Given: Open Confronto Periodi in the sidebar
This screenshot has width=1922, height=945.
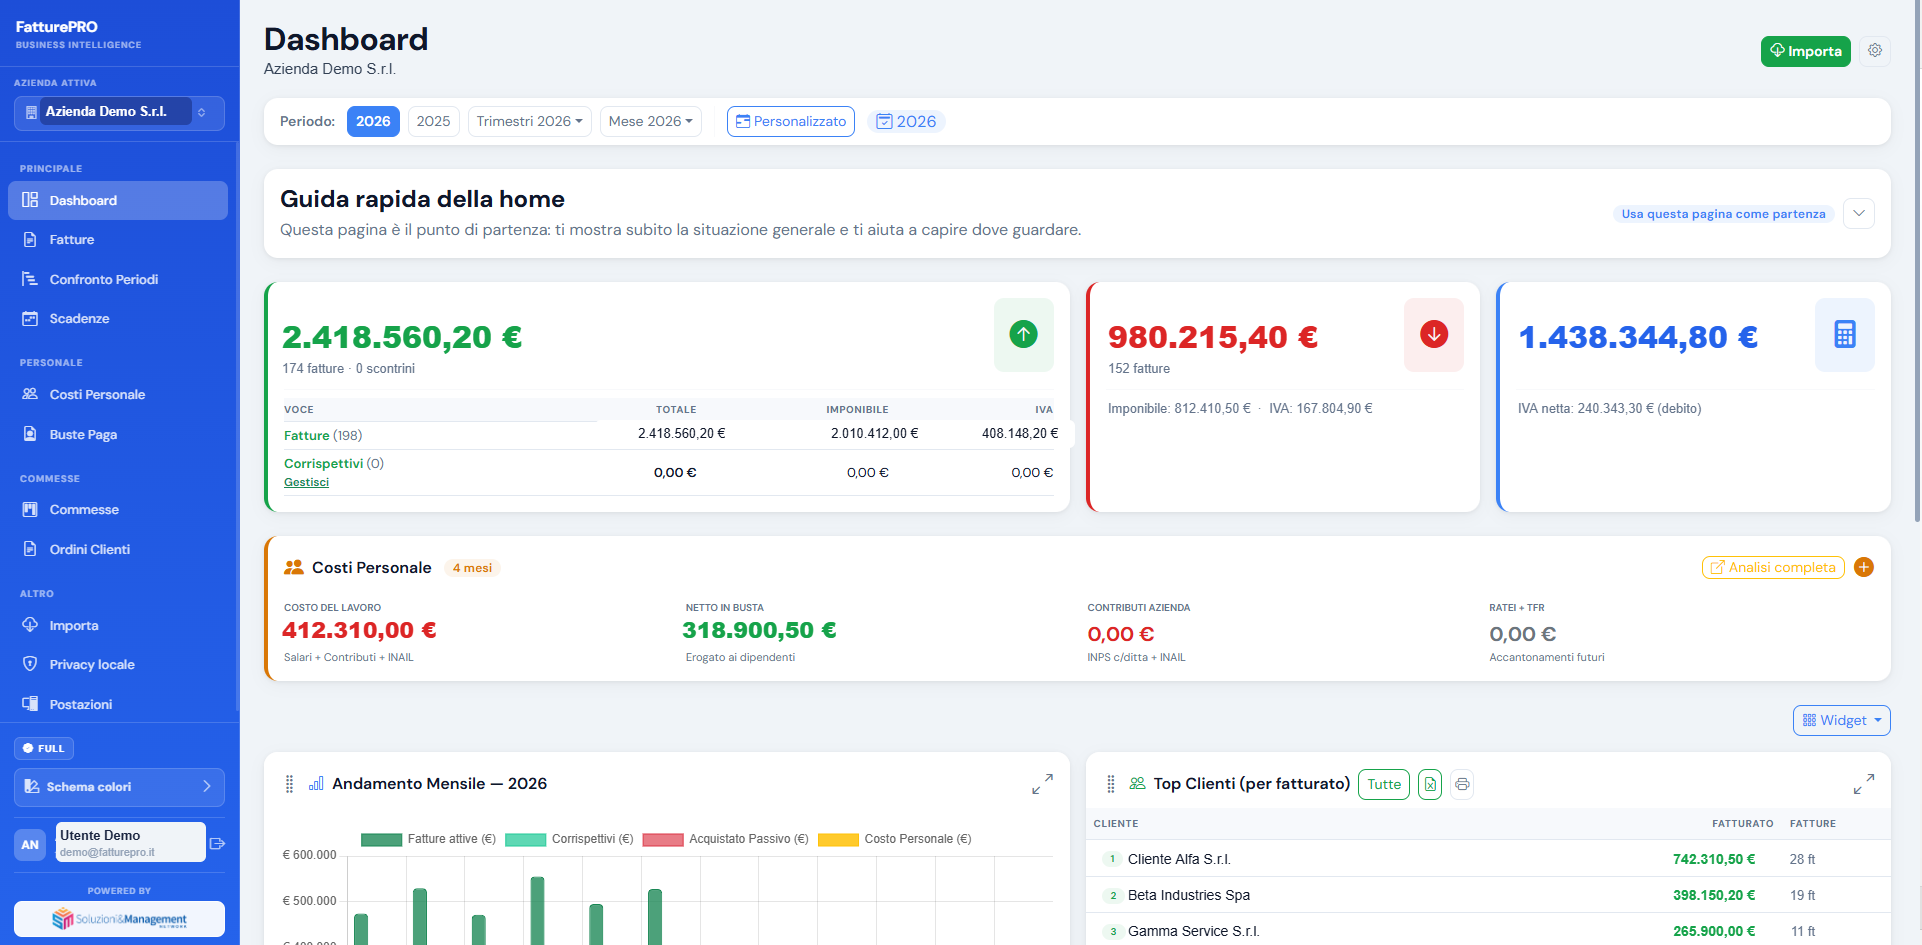Looking at the screenshot, I should pyautogui.click(x=118, y=279).
